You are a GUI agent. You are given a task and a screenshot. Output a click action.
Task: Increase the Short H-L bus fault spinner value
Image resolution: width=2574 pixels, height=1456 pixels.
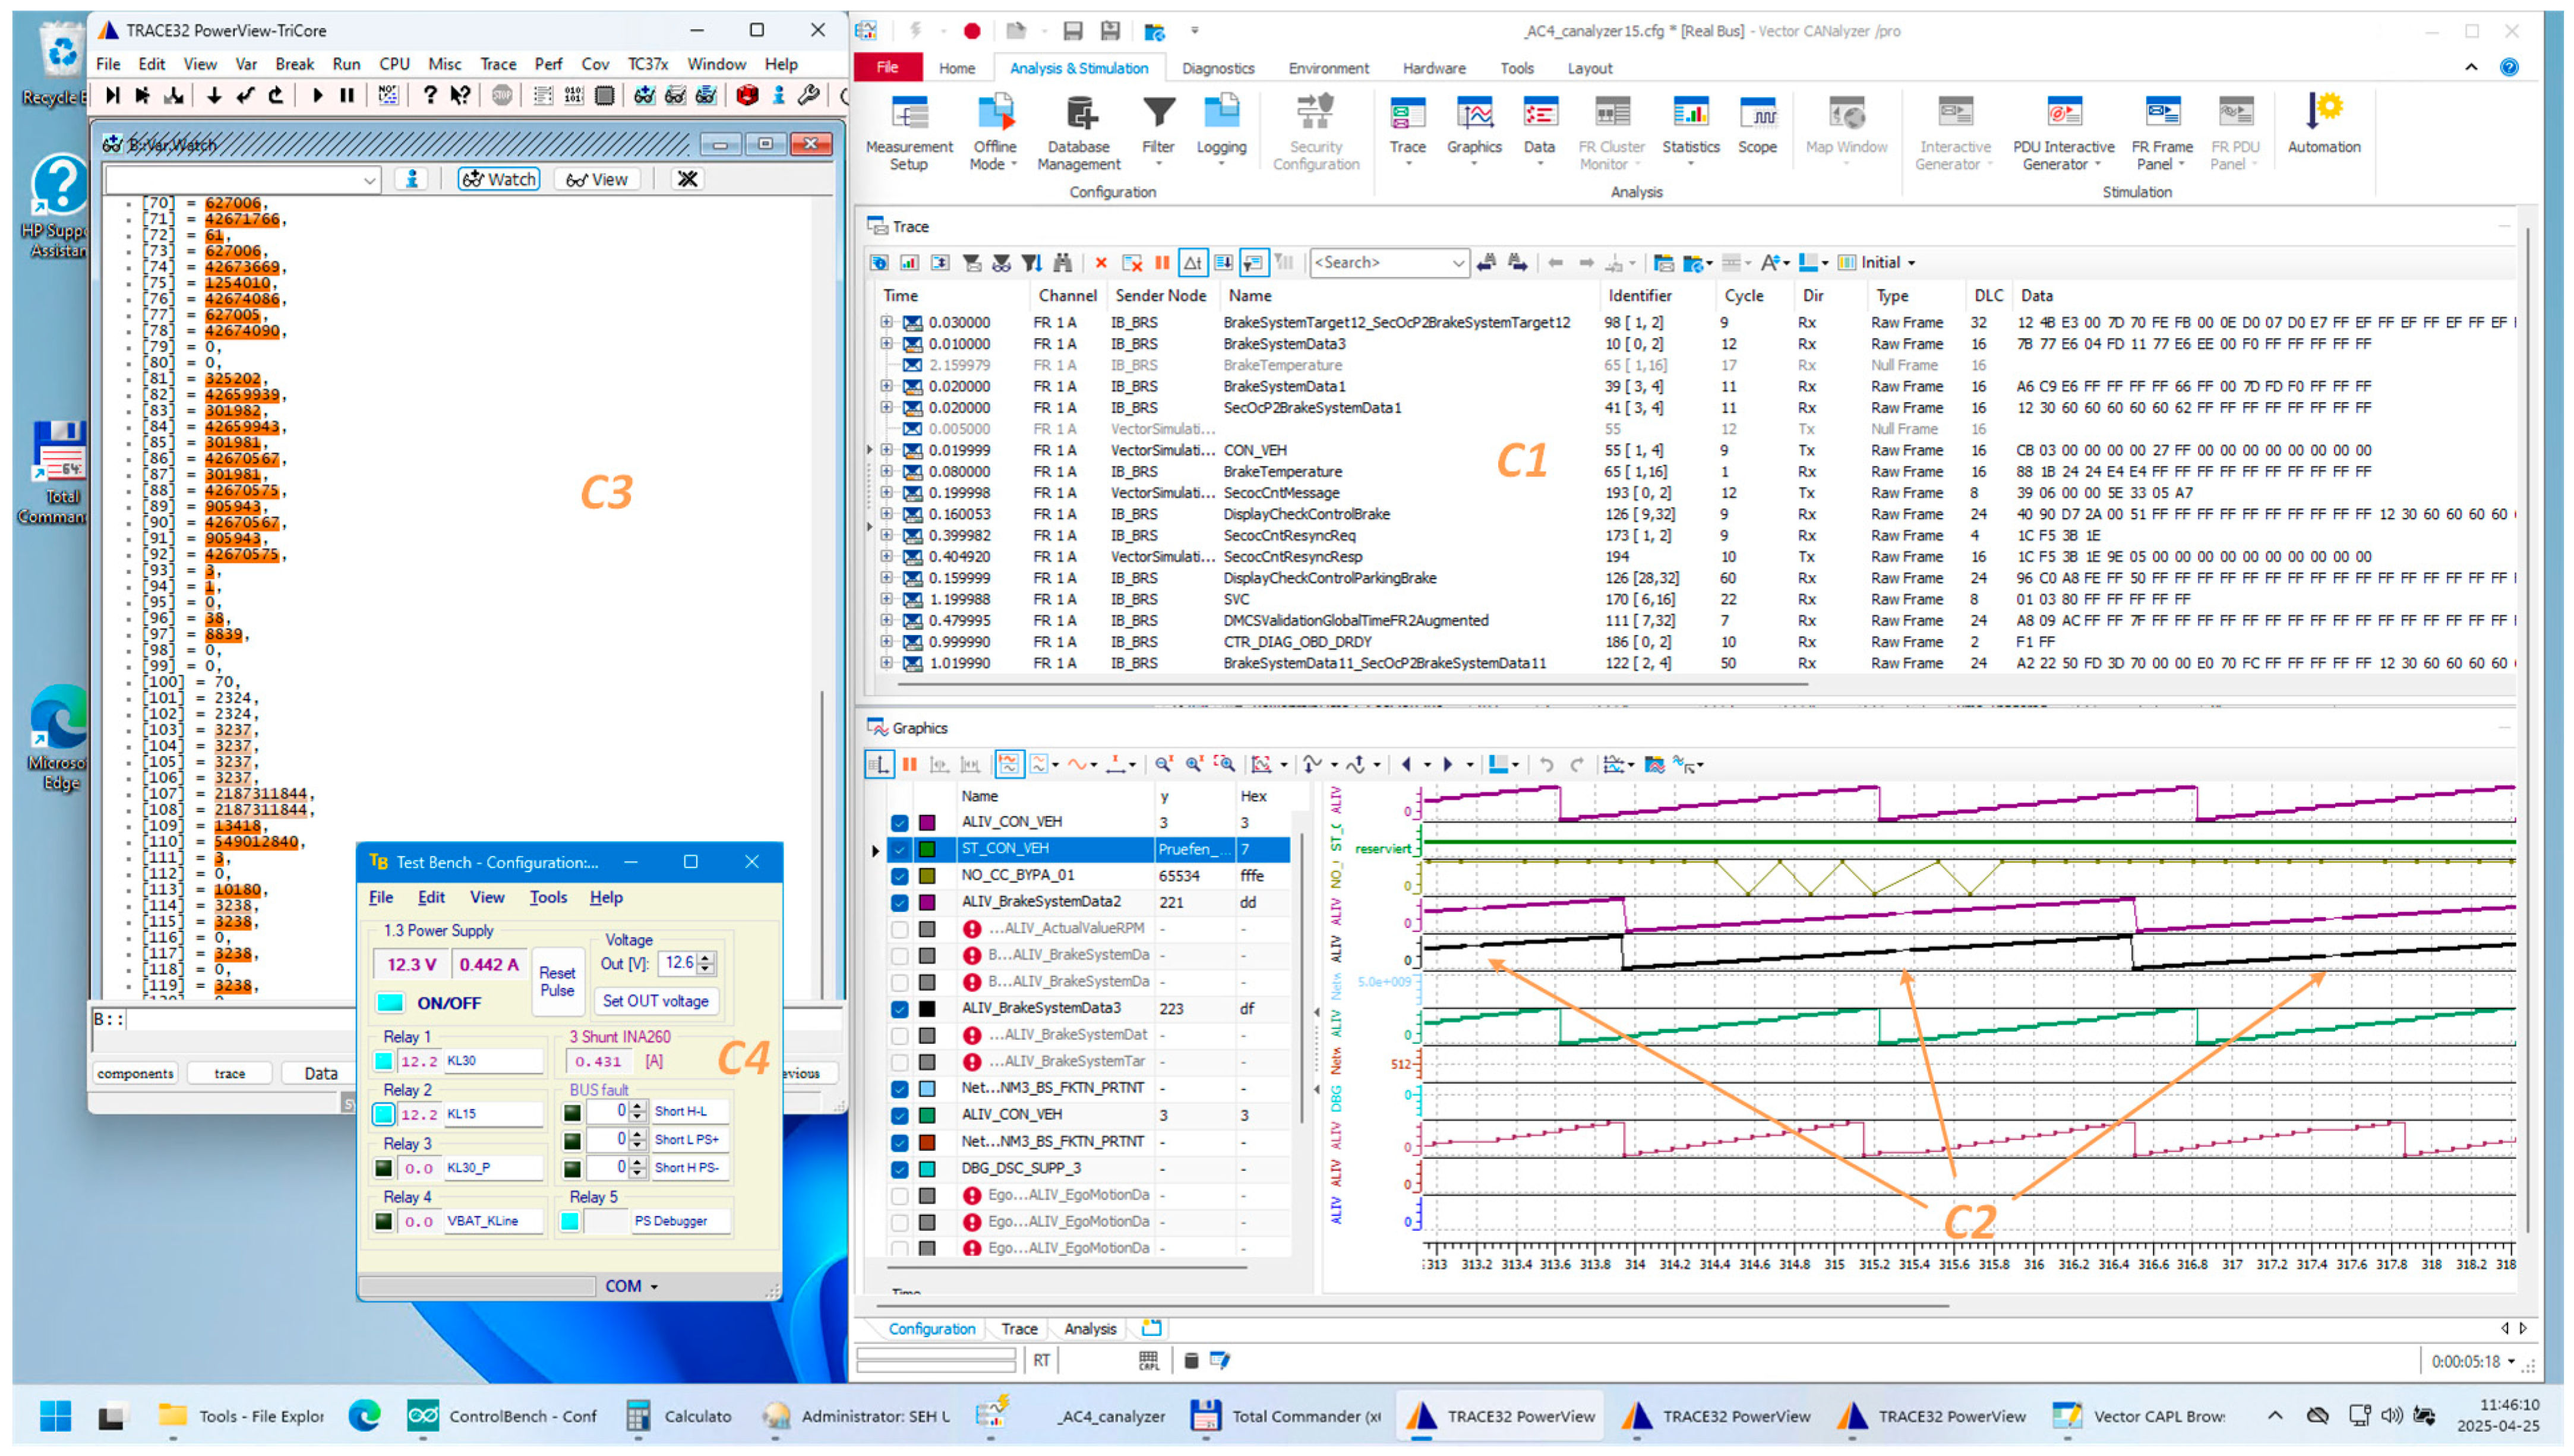[637, 1107]
